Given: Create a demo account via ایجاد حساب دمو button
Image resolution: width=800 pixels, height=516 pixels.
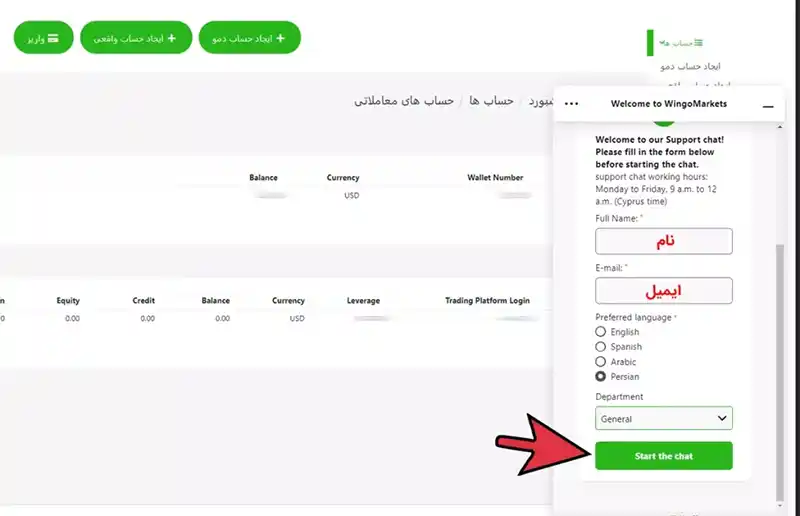Looking at the screenshot, I should 249,38.
